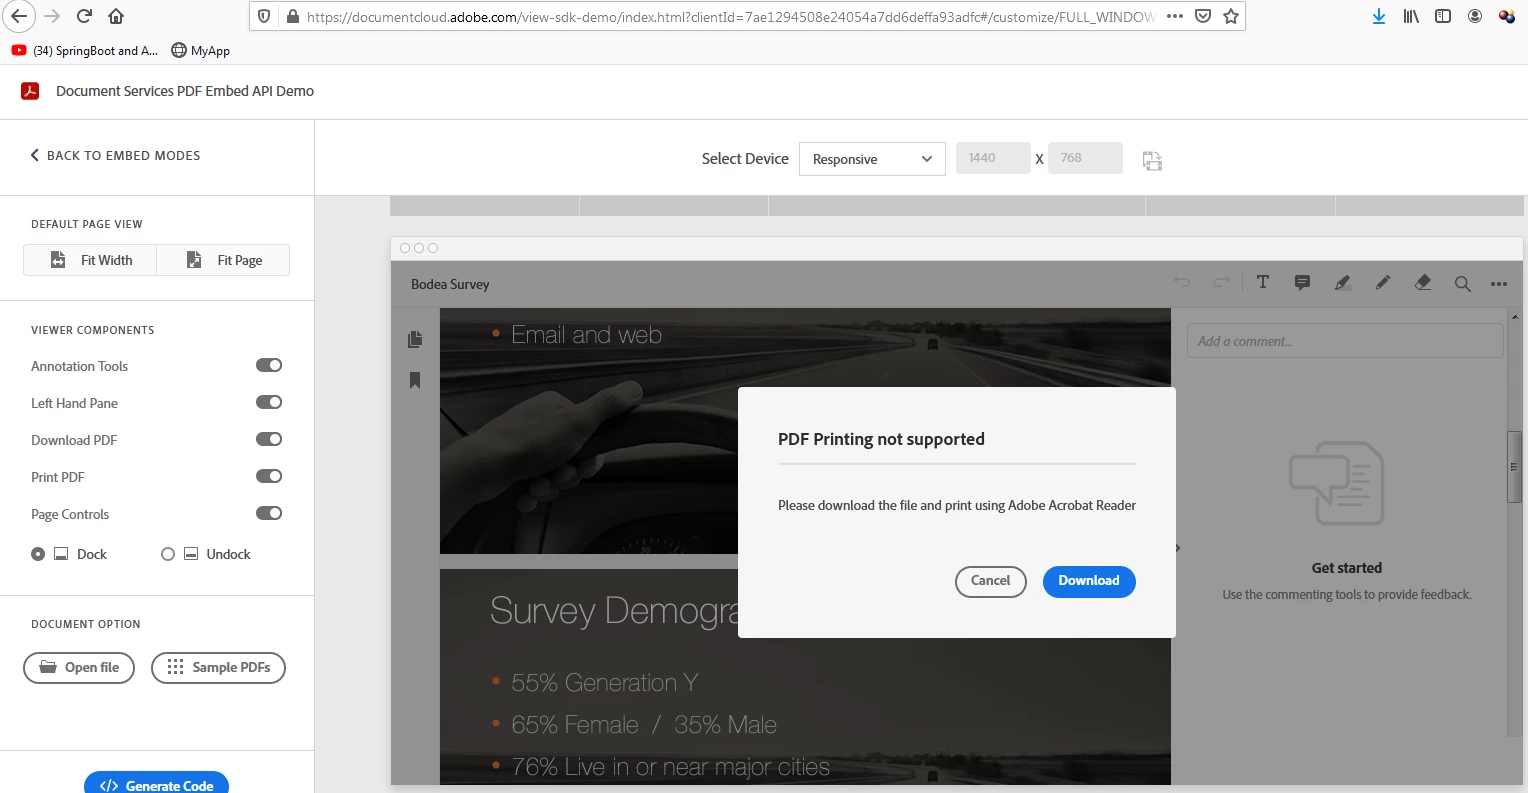Click the device height field 768
The width and height of the screenshot is (1528, 793).
[1085, 158]
